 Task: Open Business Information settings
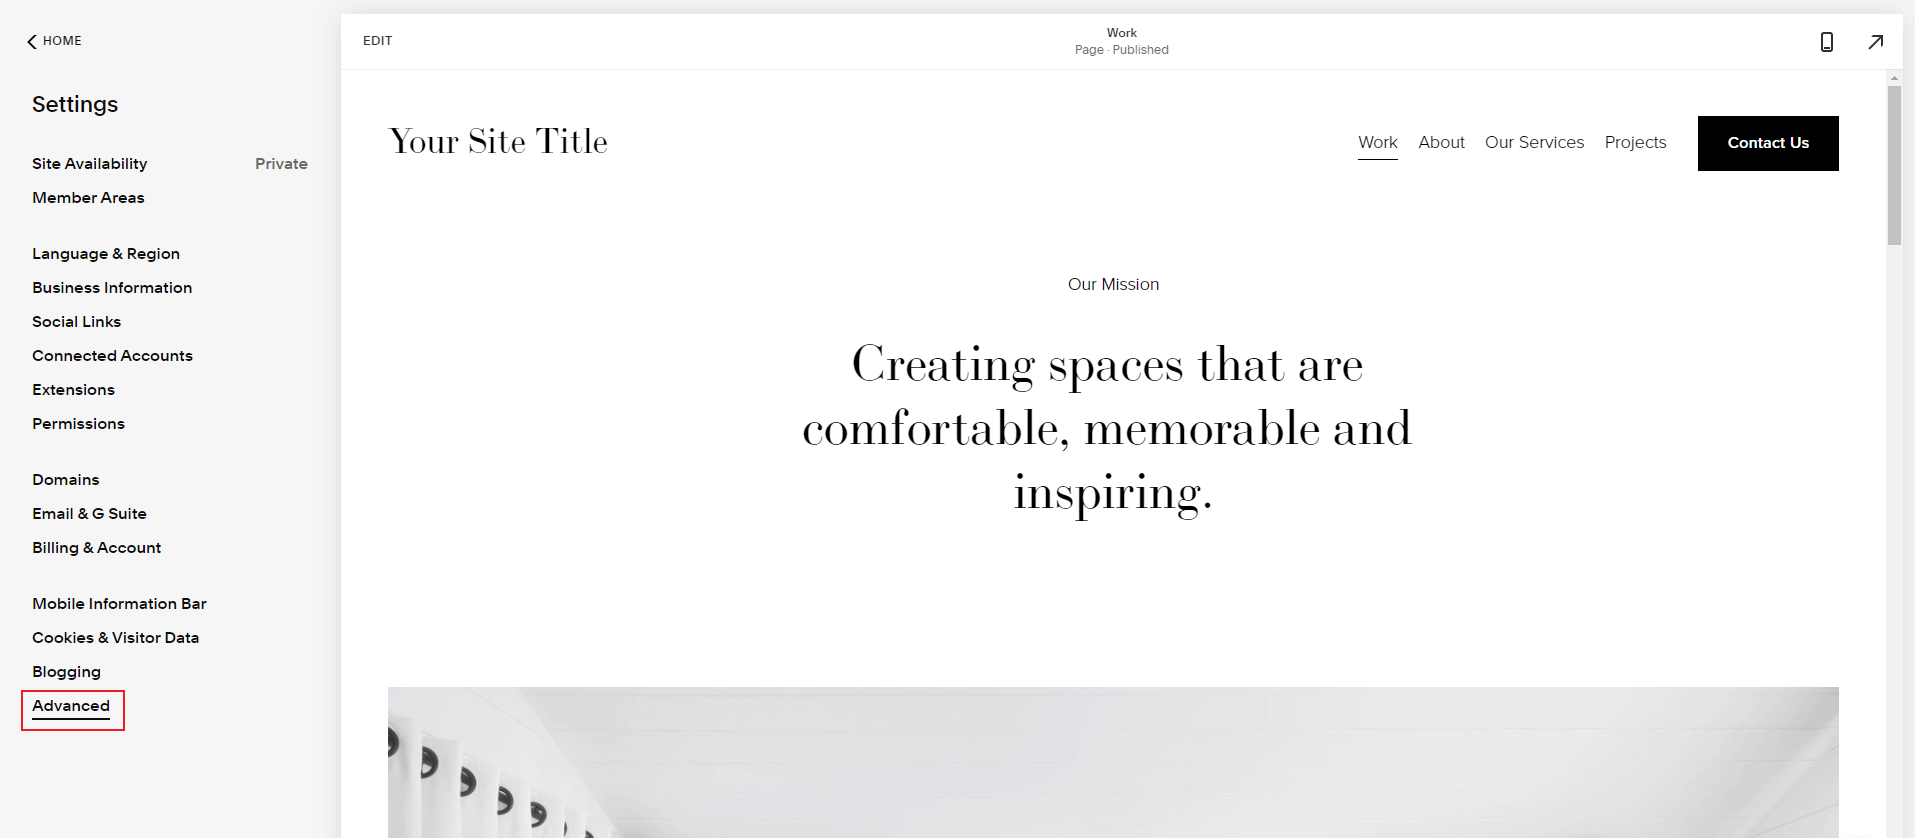pos(112,288)
